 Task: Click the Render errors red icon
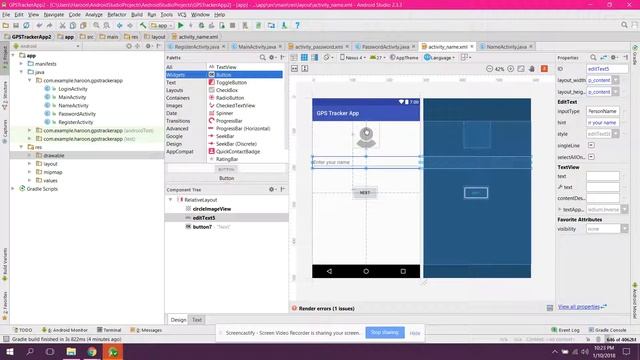click(294, 308)
